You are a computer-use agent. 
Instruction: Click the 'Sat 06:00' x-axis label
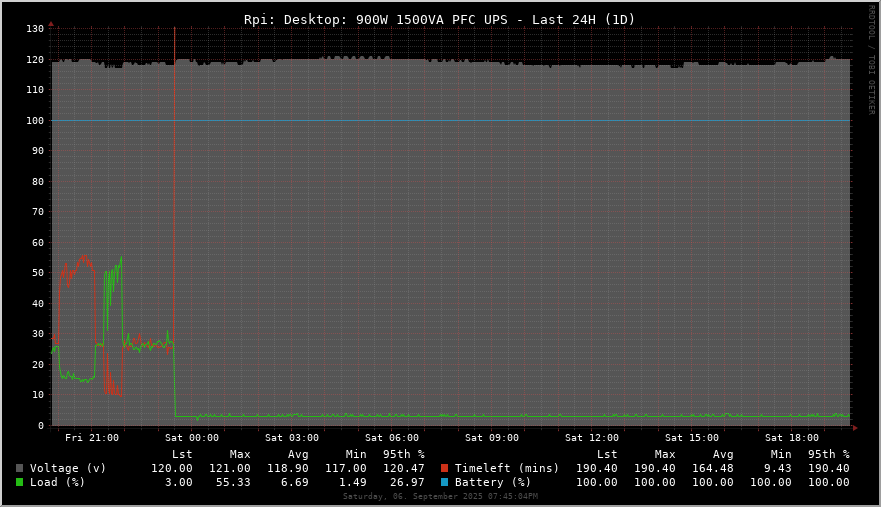392,438
